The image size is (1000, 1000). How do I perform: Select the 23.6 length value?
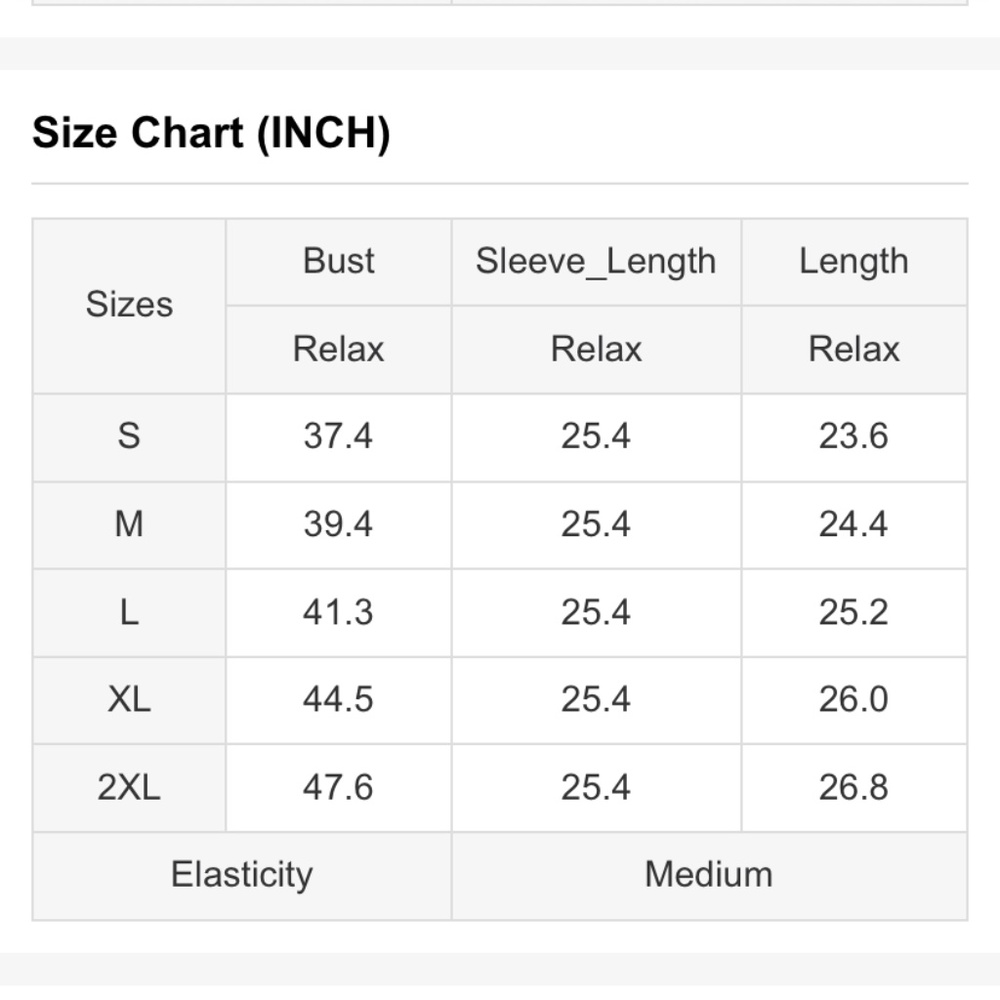853,436
